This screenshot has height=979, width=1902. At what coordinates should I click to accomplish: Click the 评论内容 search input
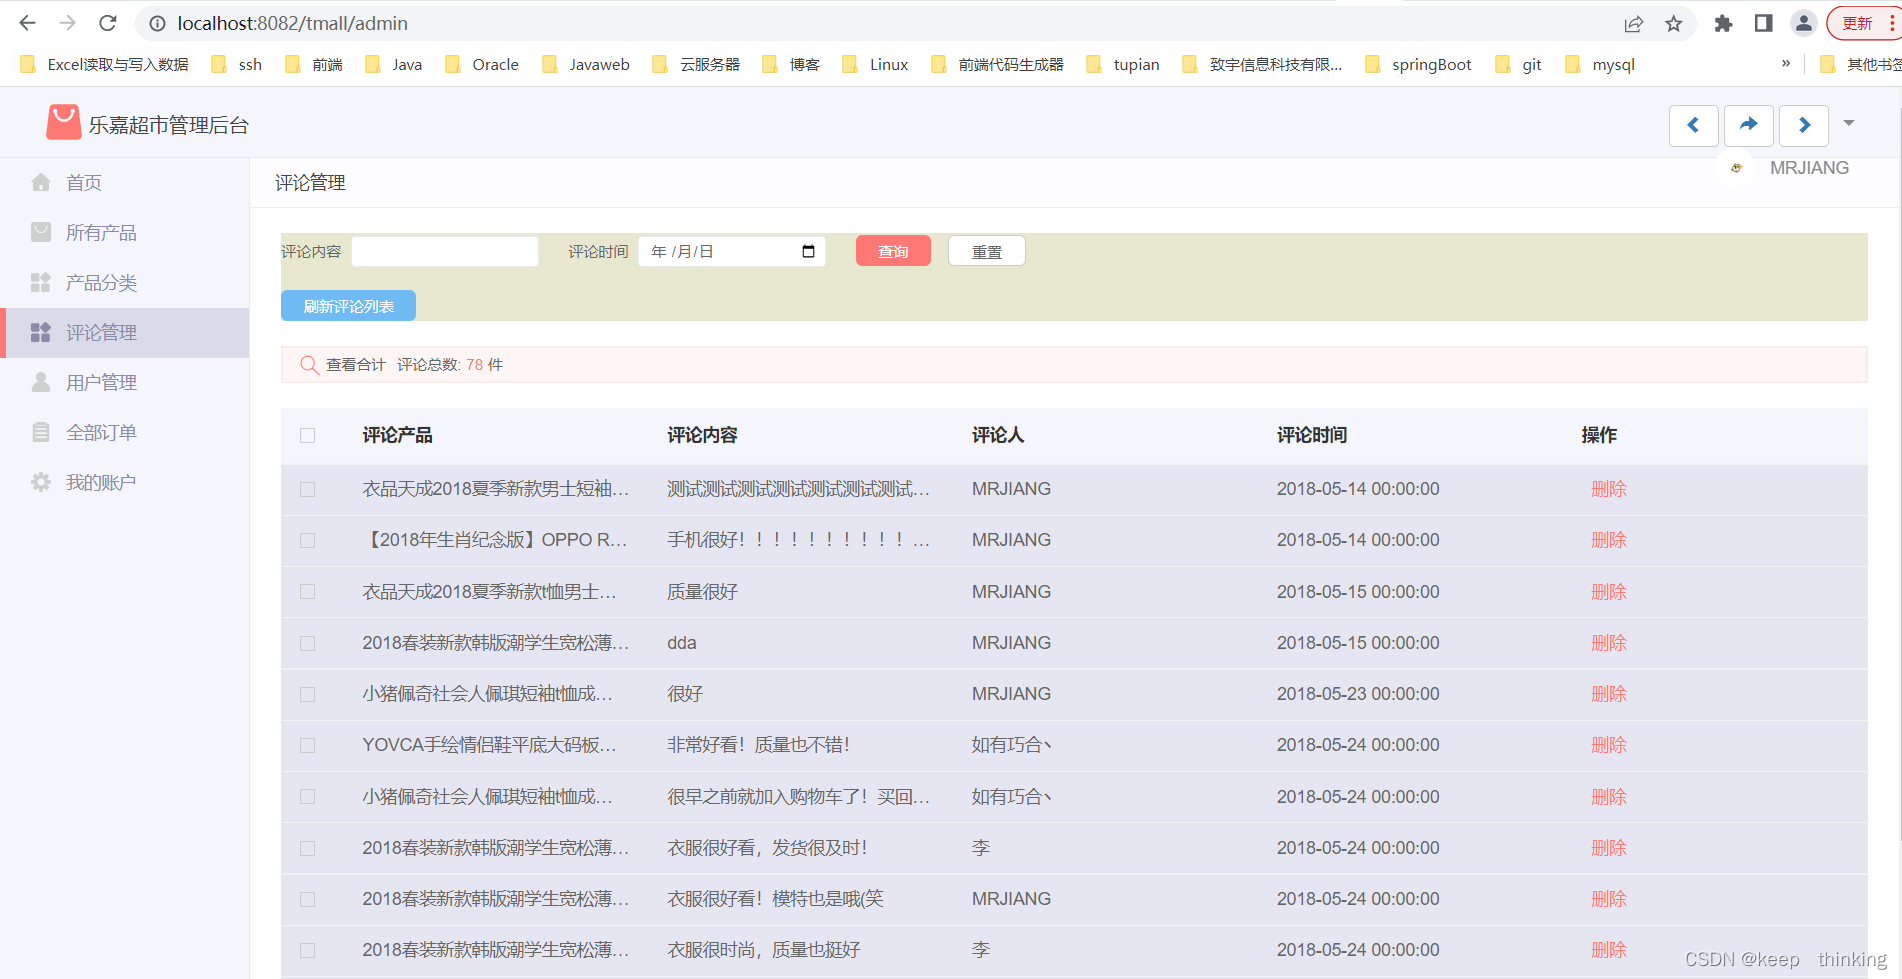point(445,251)
